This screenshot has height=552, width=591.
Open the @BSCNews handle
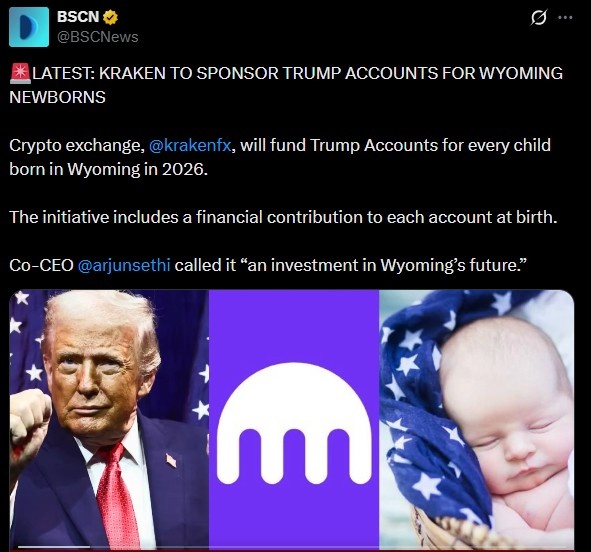(x=98, y=37)
